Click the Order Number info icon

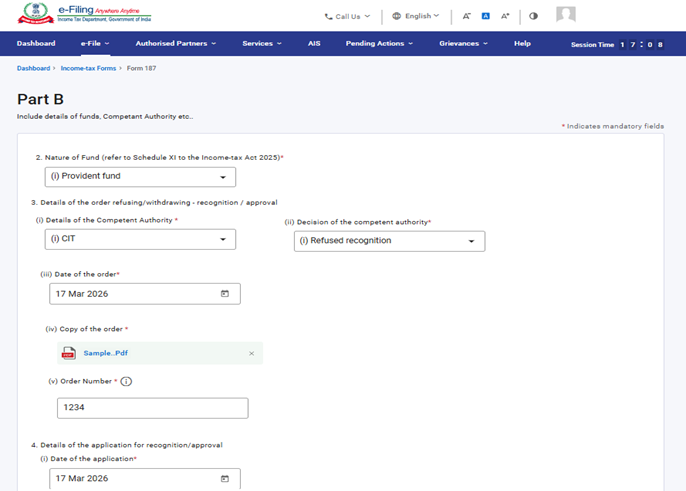coord(127,381)
